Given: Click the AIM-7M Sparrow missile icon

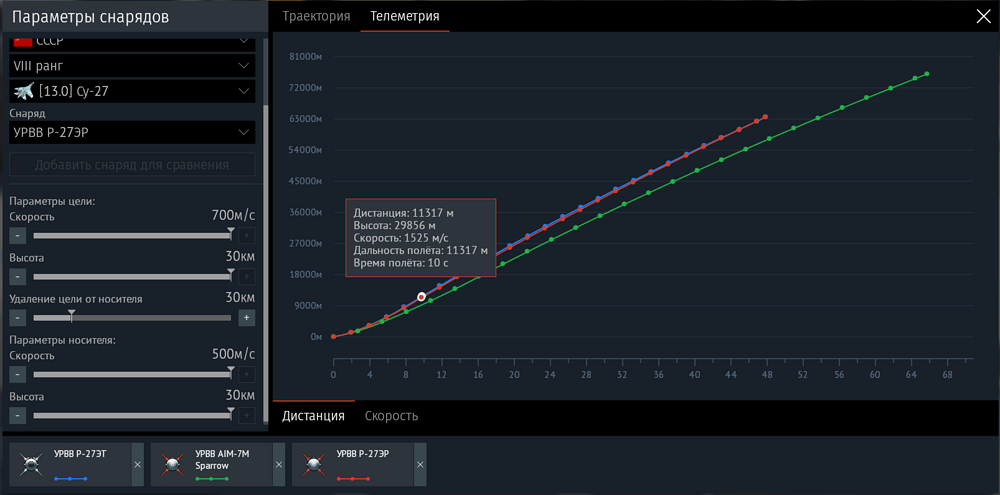Looking at the screenshot, I should pyautogui.click(x=171, y=464).
